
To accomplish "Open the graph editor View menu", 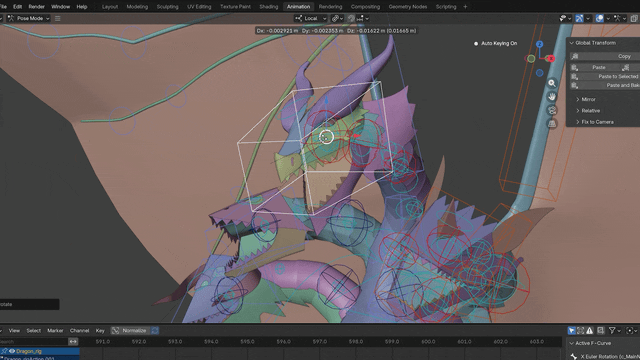I will point(14,331).
